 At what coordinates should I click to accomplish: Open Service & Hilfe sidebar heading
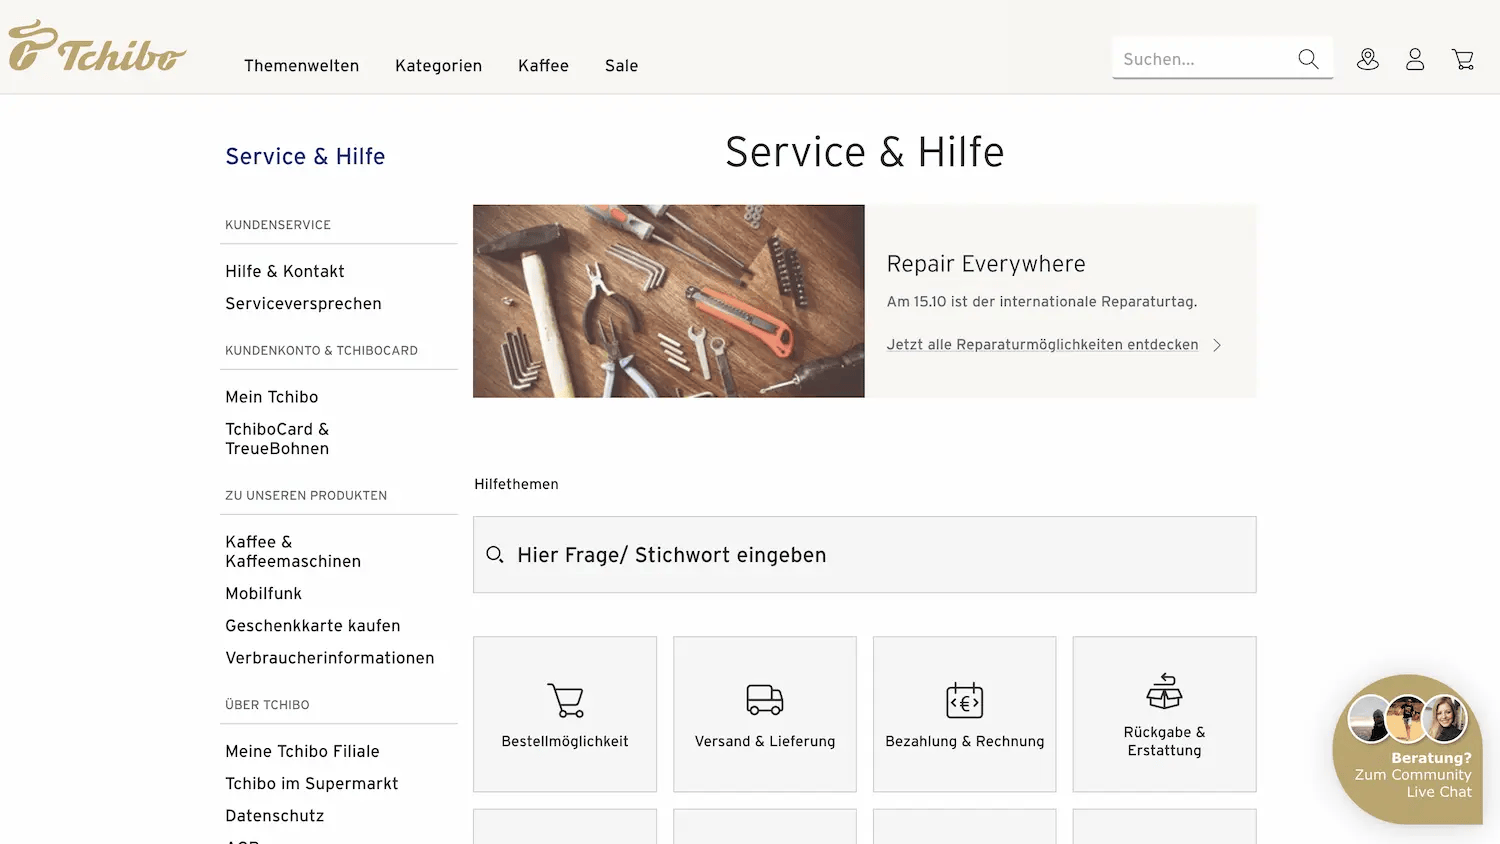point(305,156)
